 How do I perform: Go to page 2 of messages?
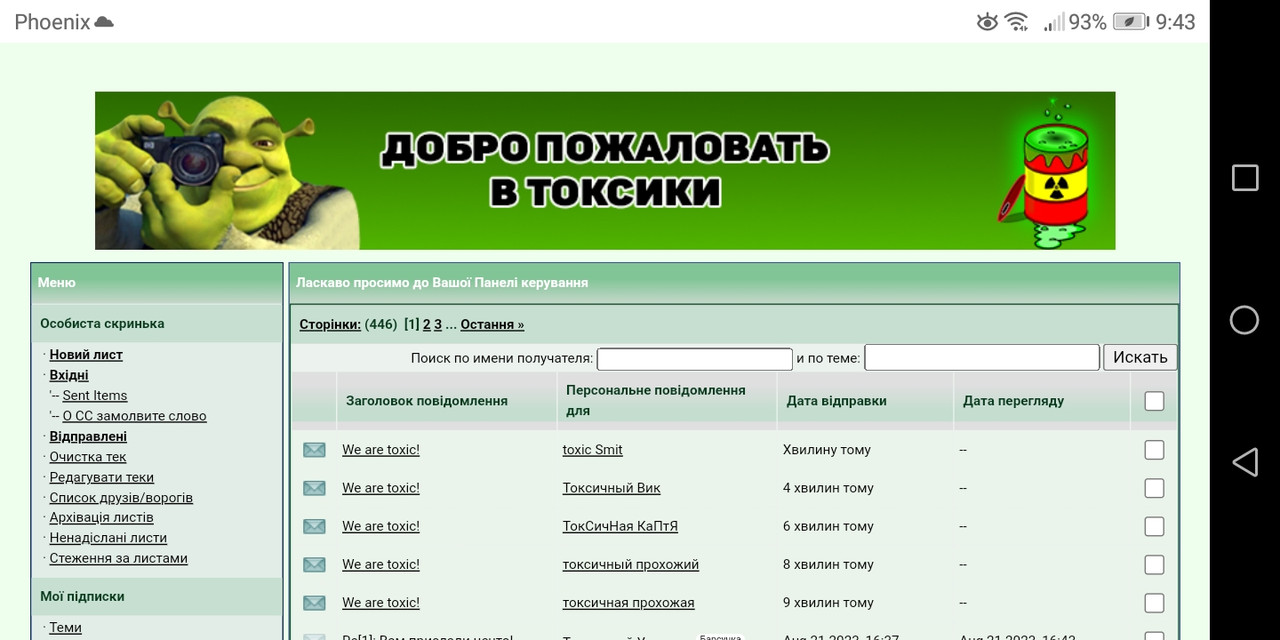pyautogui.click(x=427, y=324)
